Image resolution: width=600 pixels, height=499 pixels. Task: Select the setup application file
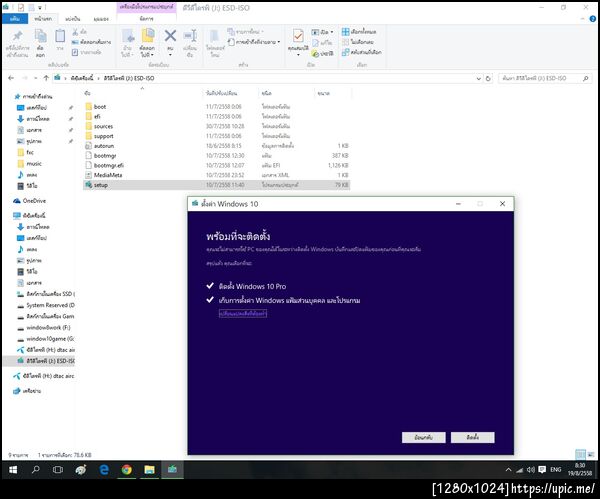[x=216, y=185]
